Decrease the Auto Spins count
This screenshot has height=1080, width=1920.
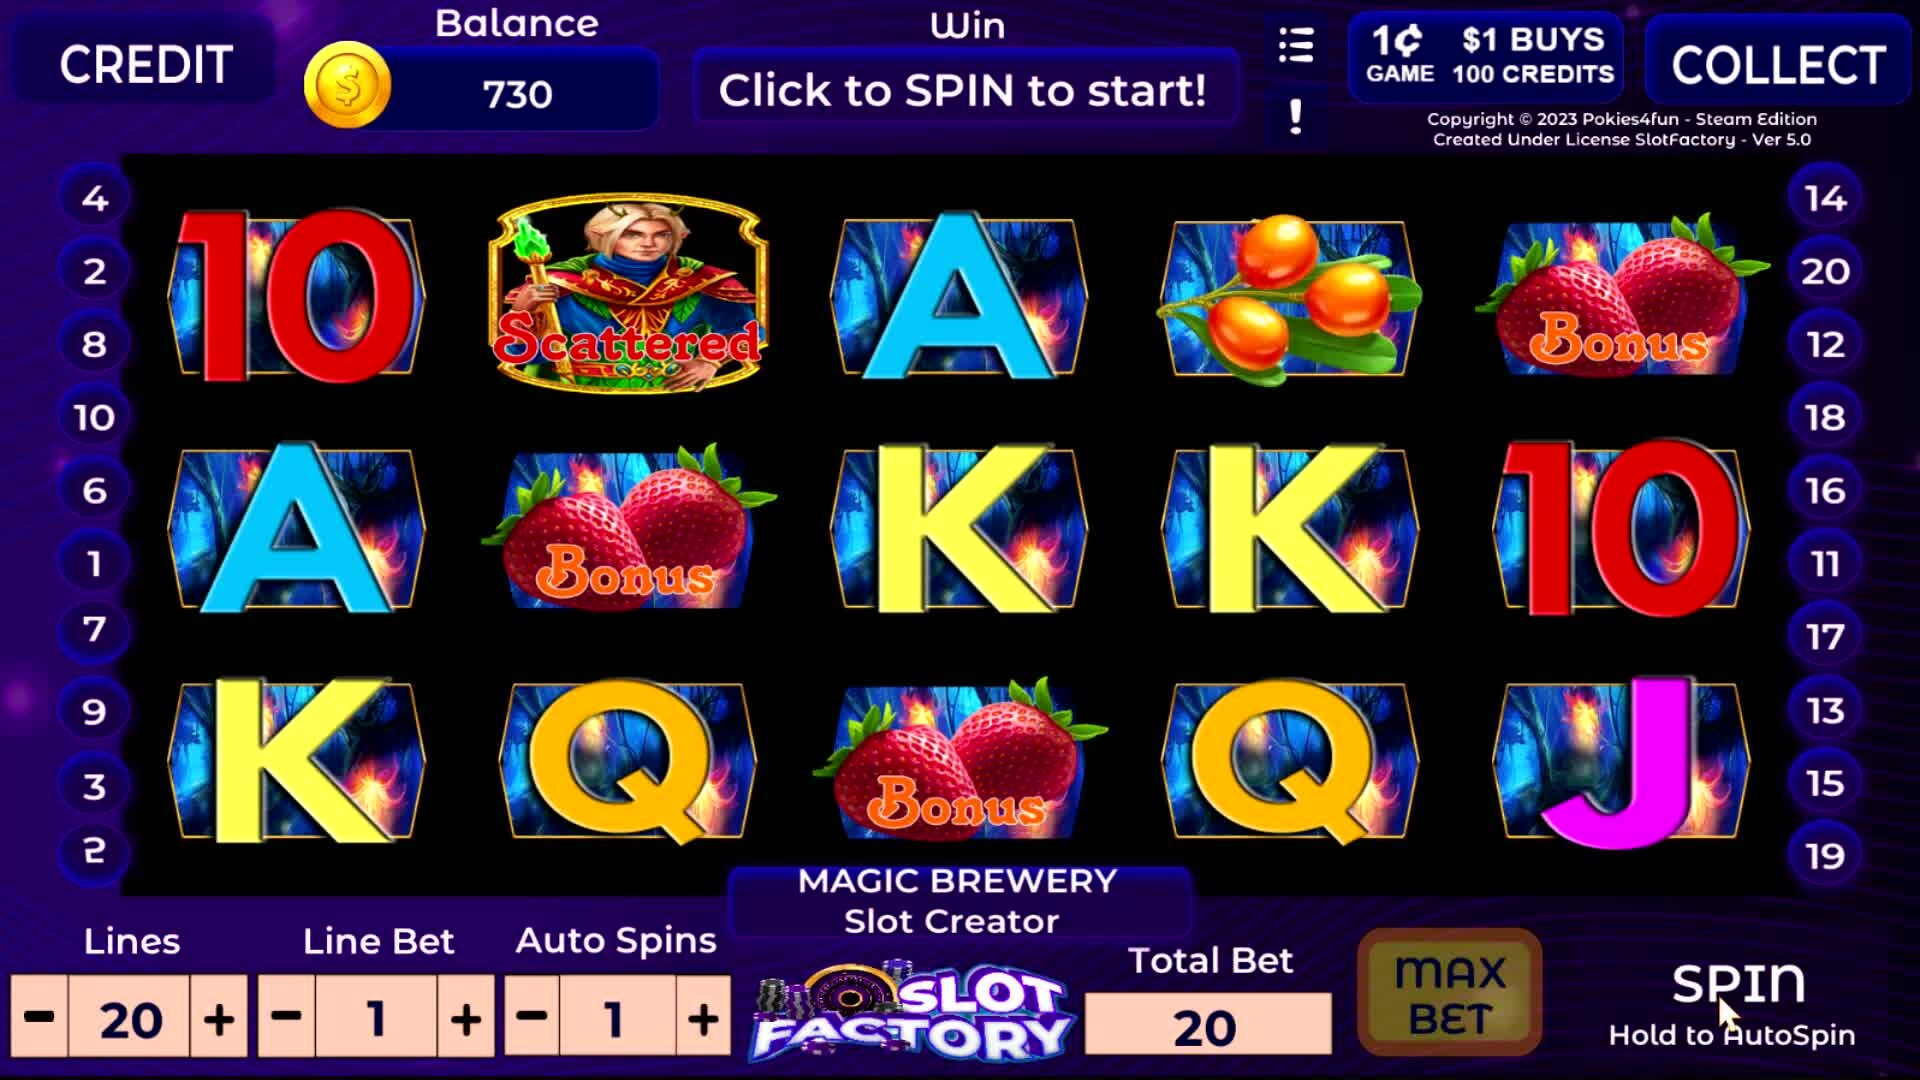click(532, 1017)
